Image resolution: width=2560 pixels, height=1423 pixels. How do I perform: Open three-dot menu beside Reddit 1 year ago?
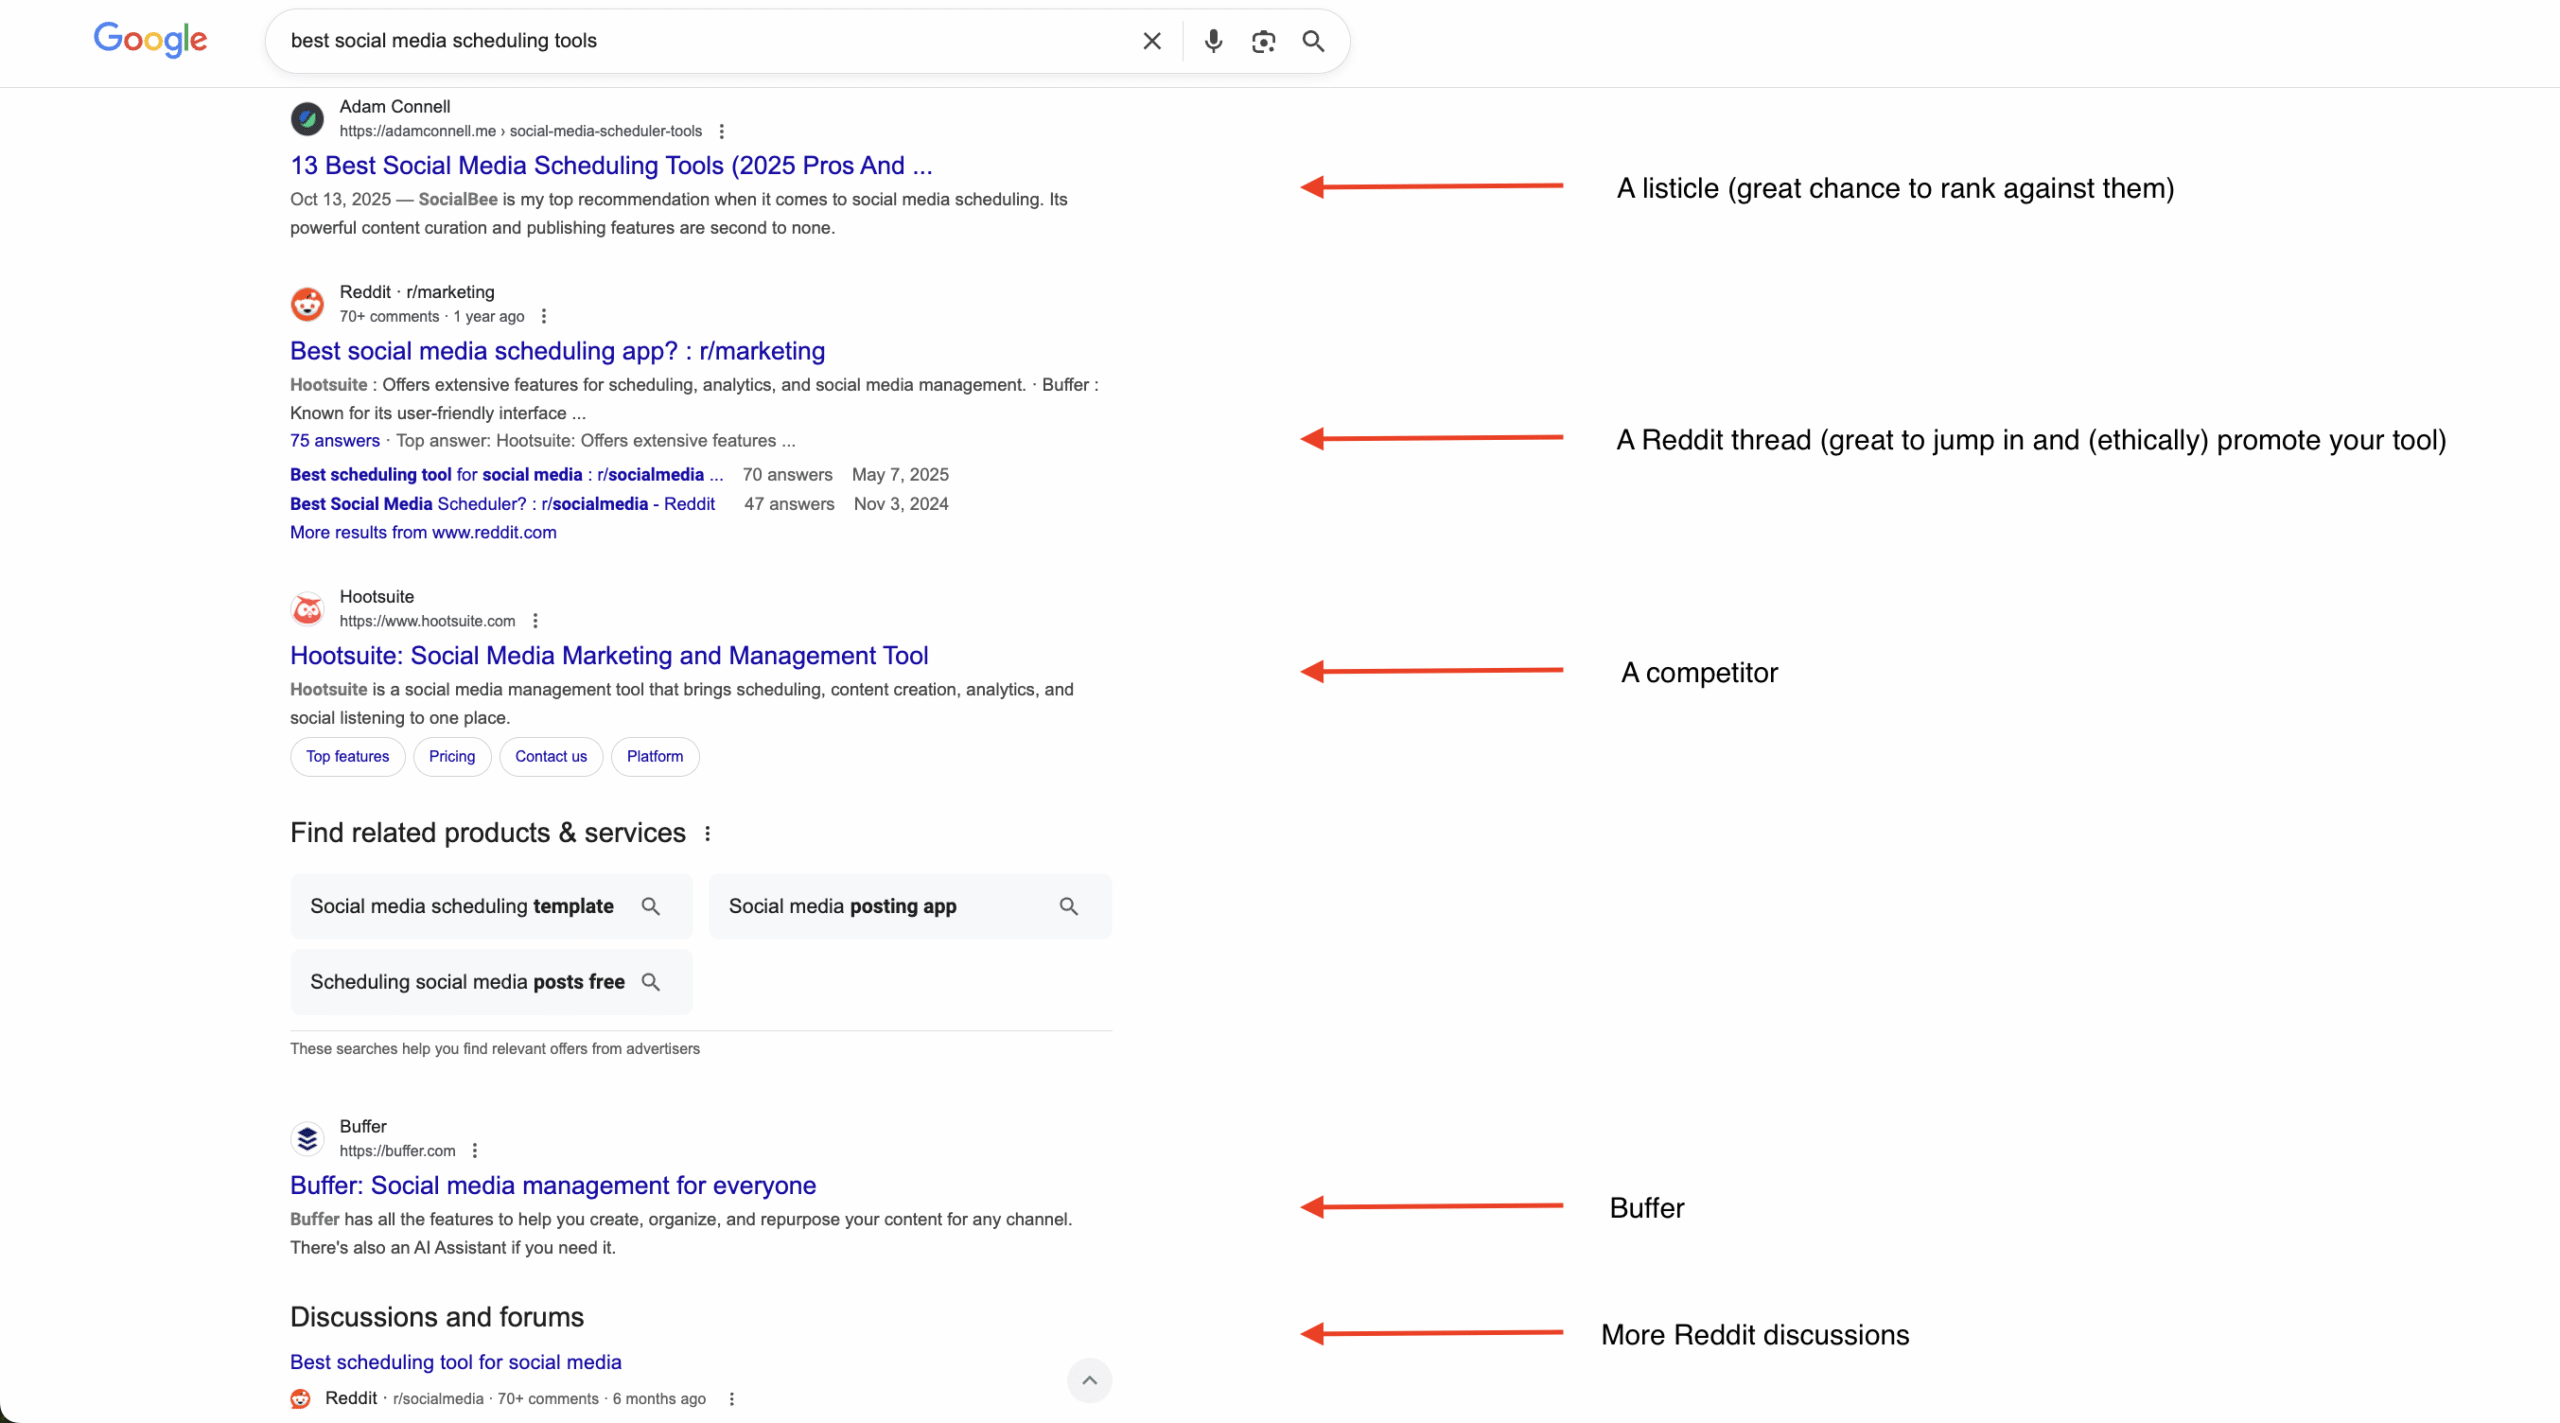pos(543,316)
